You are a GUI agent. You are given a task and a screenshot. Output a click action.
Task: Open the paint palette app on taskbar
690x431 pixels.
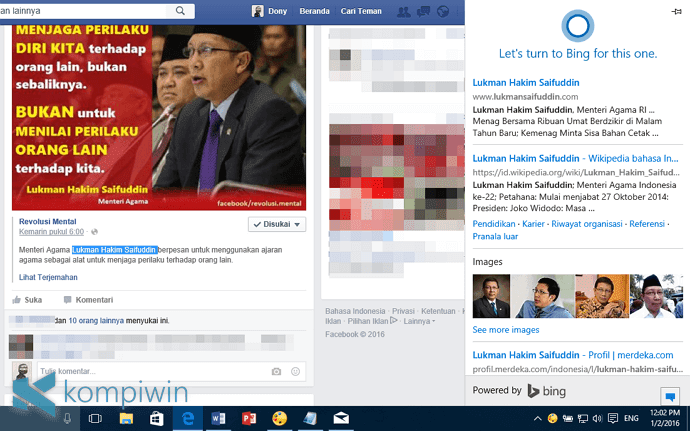point(279,418)
